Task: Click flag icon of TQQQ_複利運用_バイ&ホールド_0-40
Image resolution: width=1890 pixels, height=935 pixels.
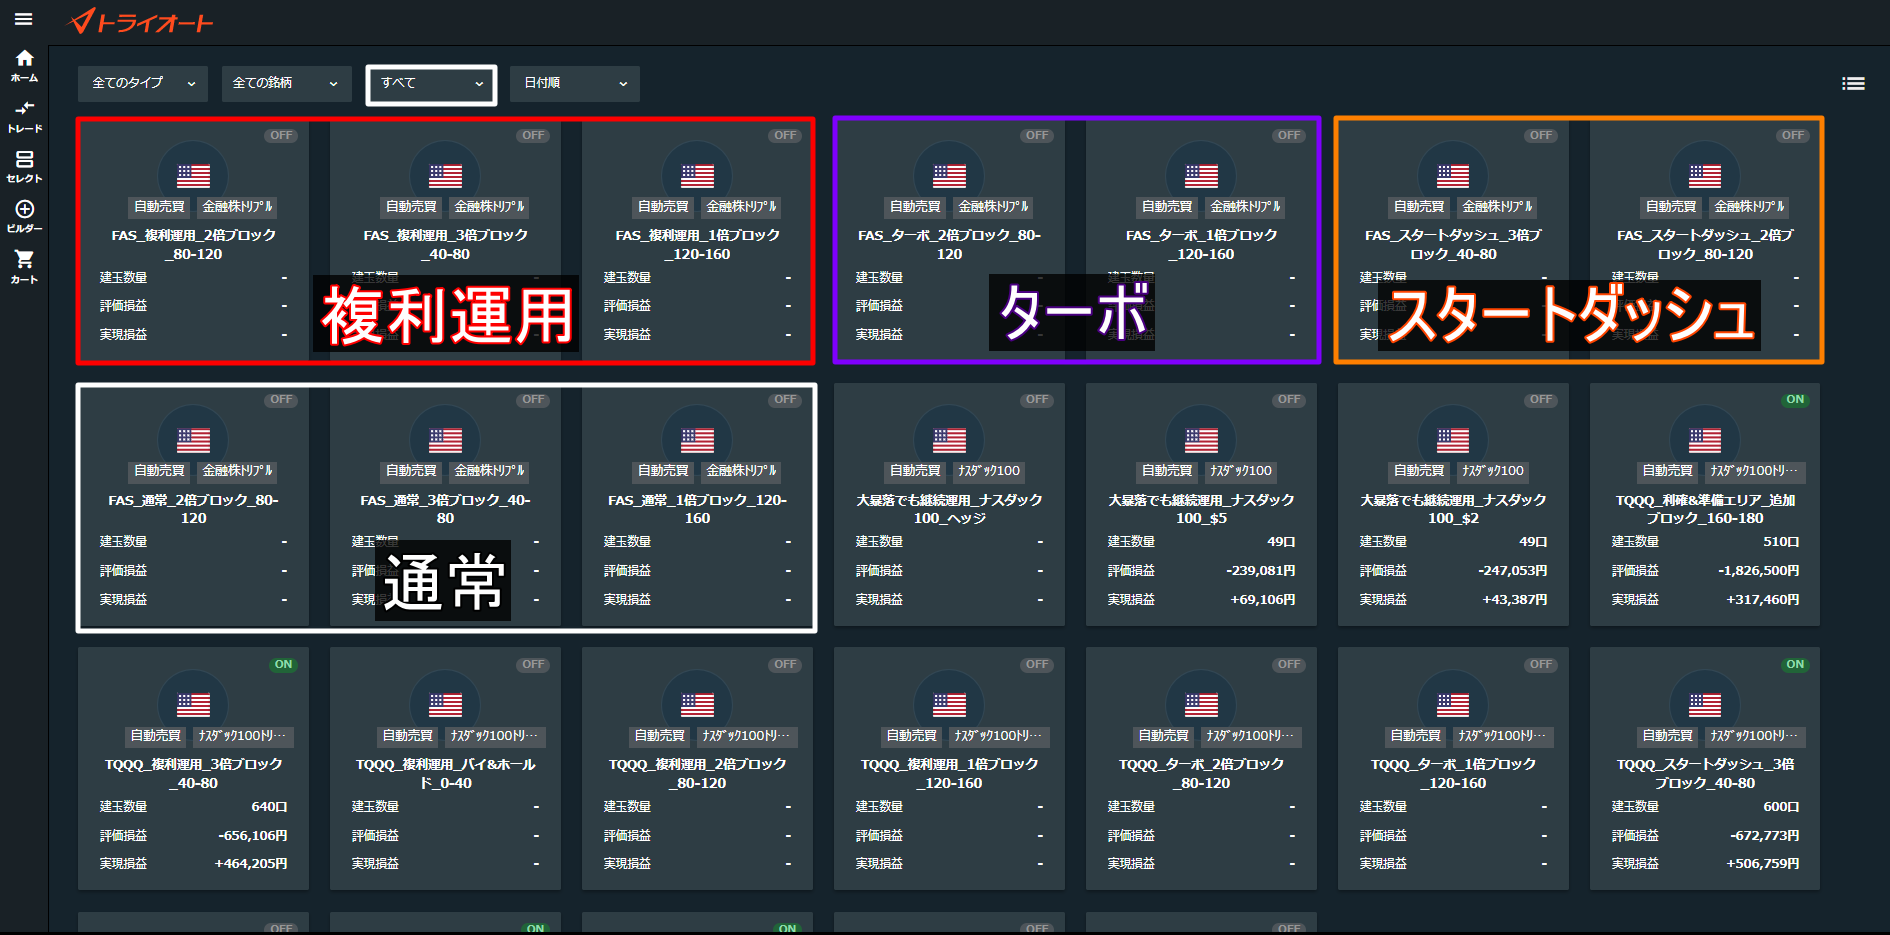Action: [445, 705]
